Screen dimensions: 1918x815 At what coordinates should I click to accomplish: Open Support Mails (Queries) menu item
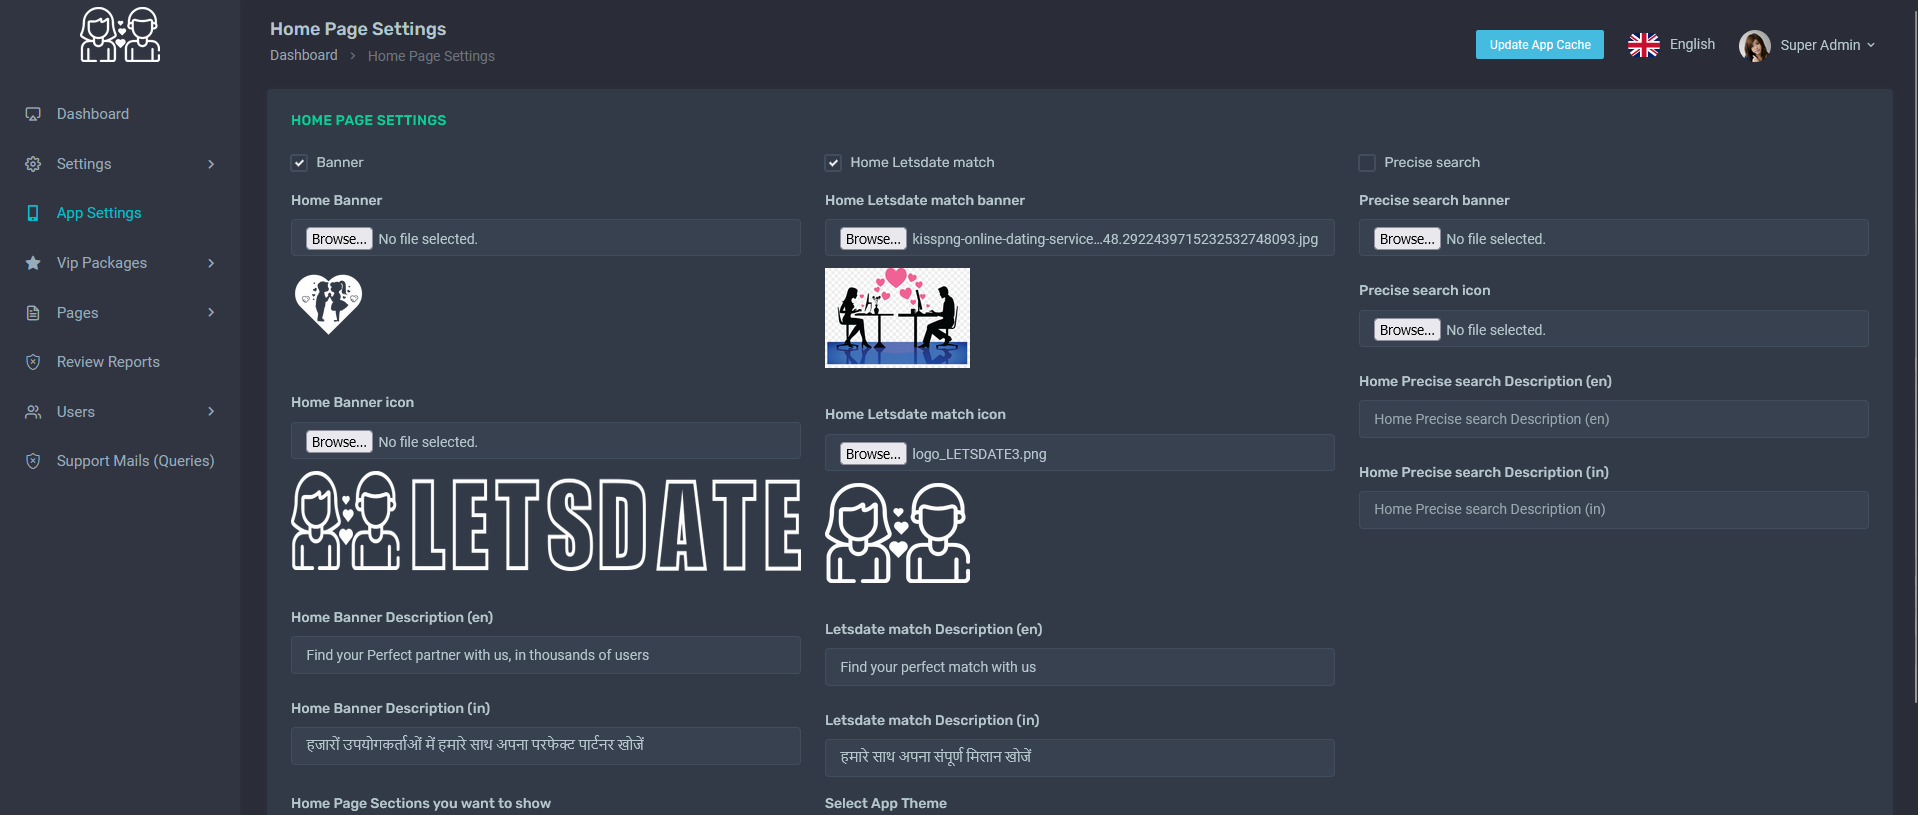tap(135, 461)
